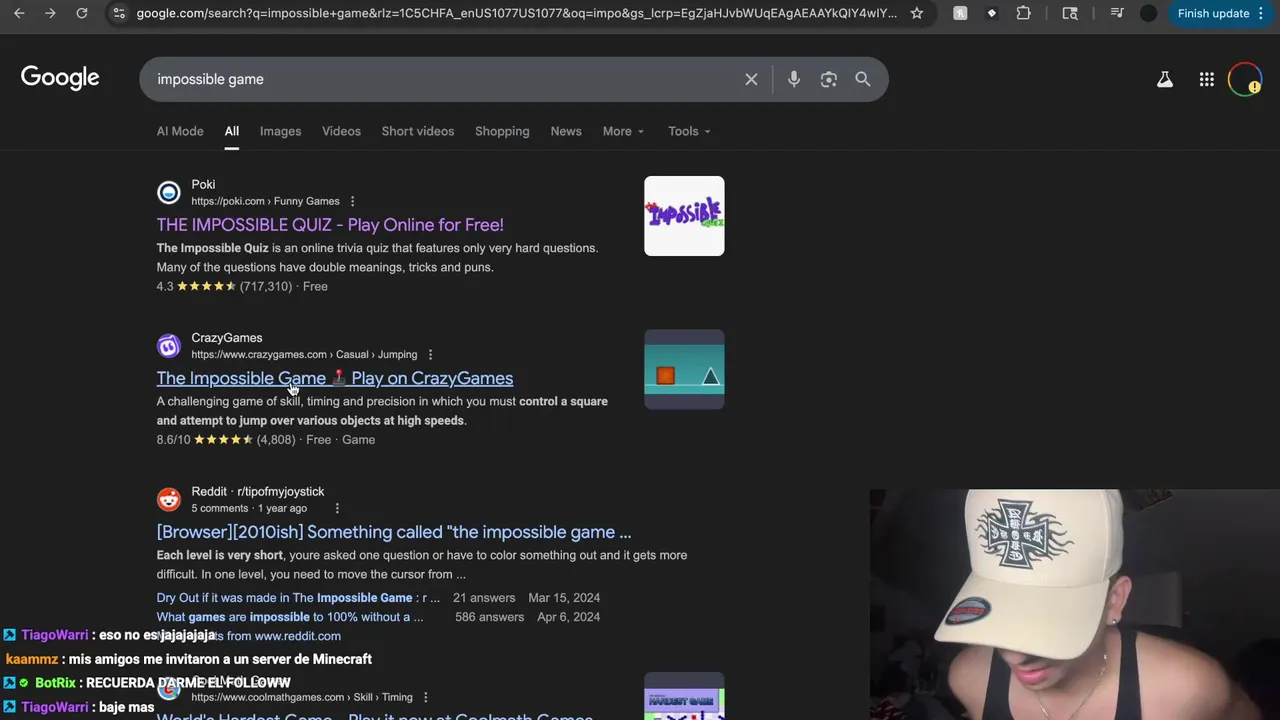This screenshot has width=1280, height=720.
Task: Open the CrazyGames orange square game thumbnail
Action: click(x=684, y=370)
